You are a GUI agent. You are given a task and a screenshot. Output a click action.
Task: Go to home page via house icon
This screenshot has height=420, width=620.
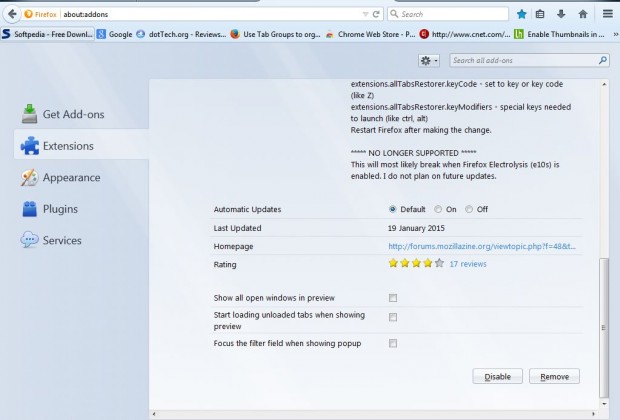click(583, 14)
